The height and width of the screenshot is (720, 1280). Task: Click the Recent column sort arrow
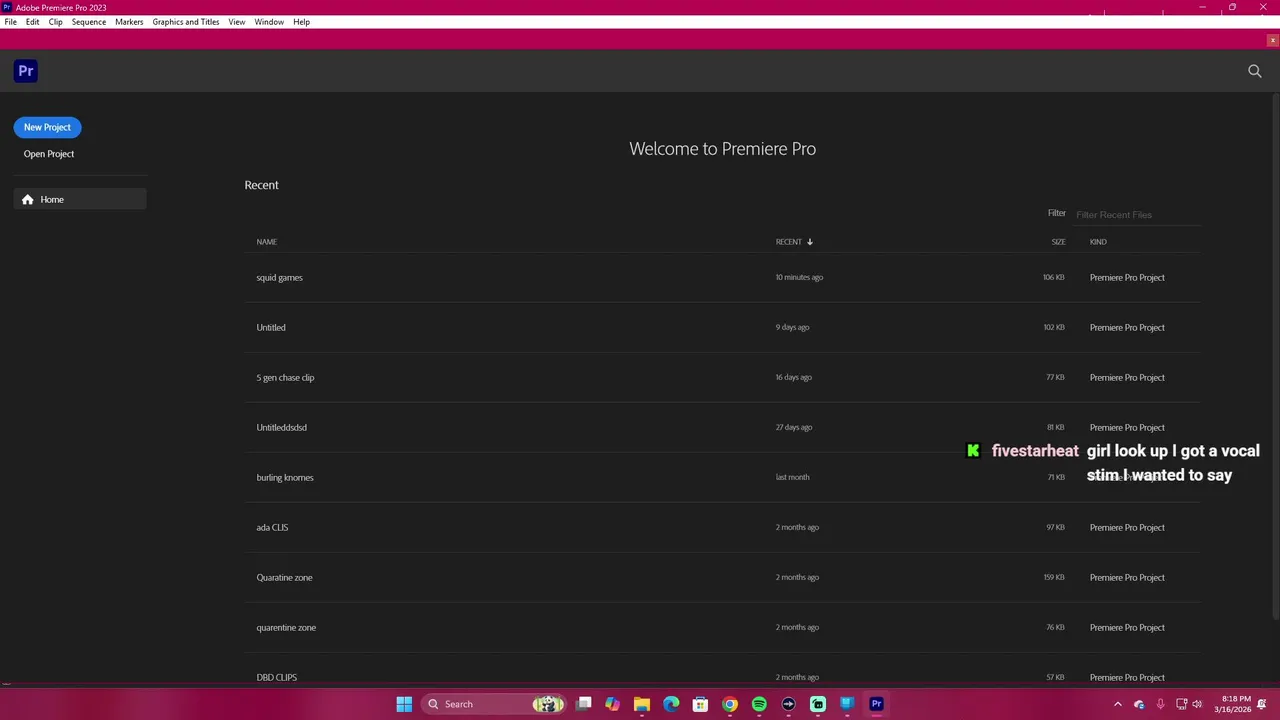coord(810,242)
